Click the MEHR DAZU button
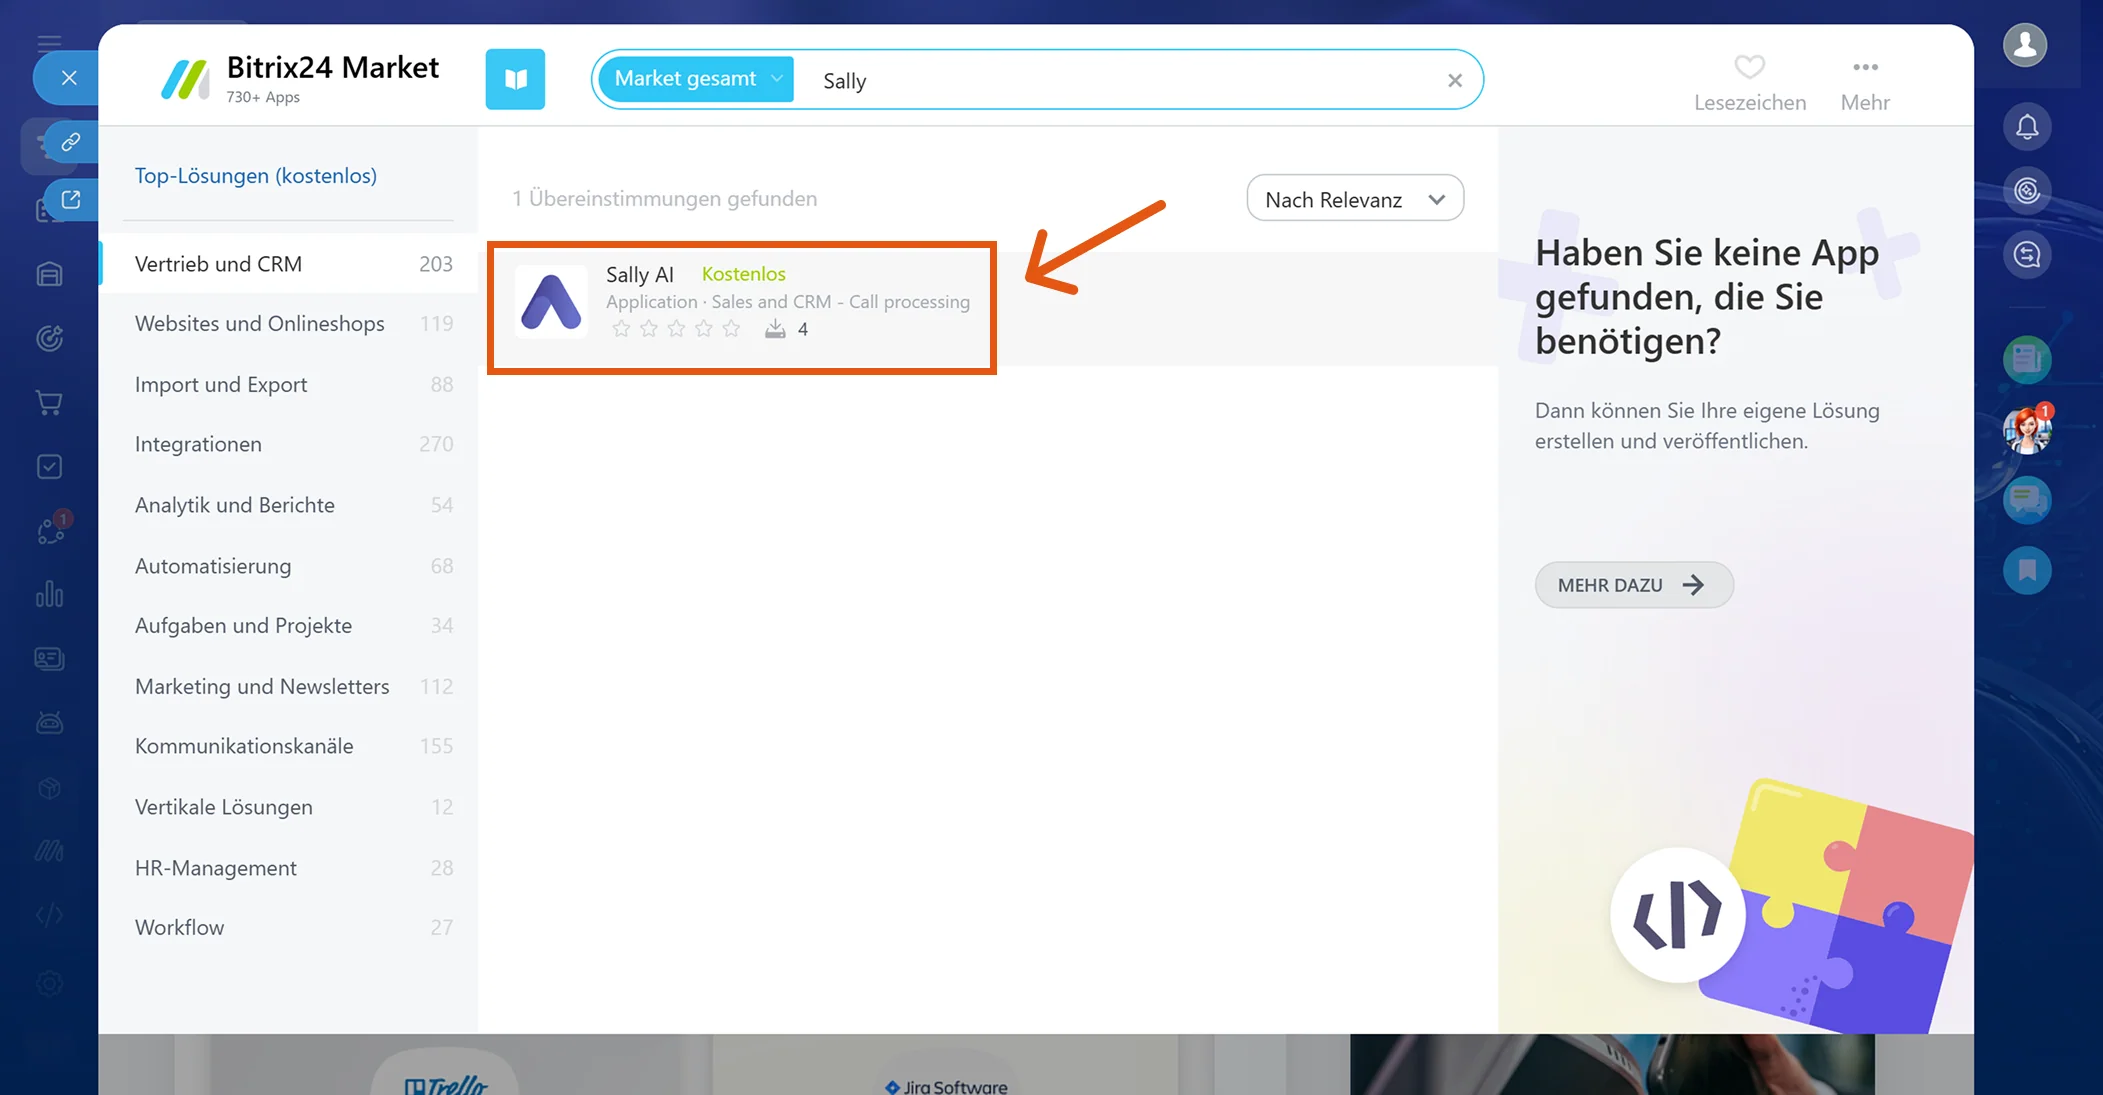This screenshot has width=2103, height=1095. click(x=1633, y=585)
